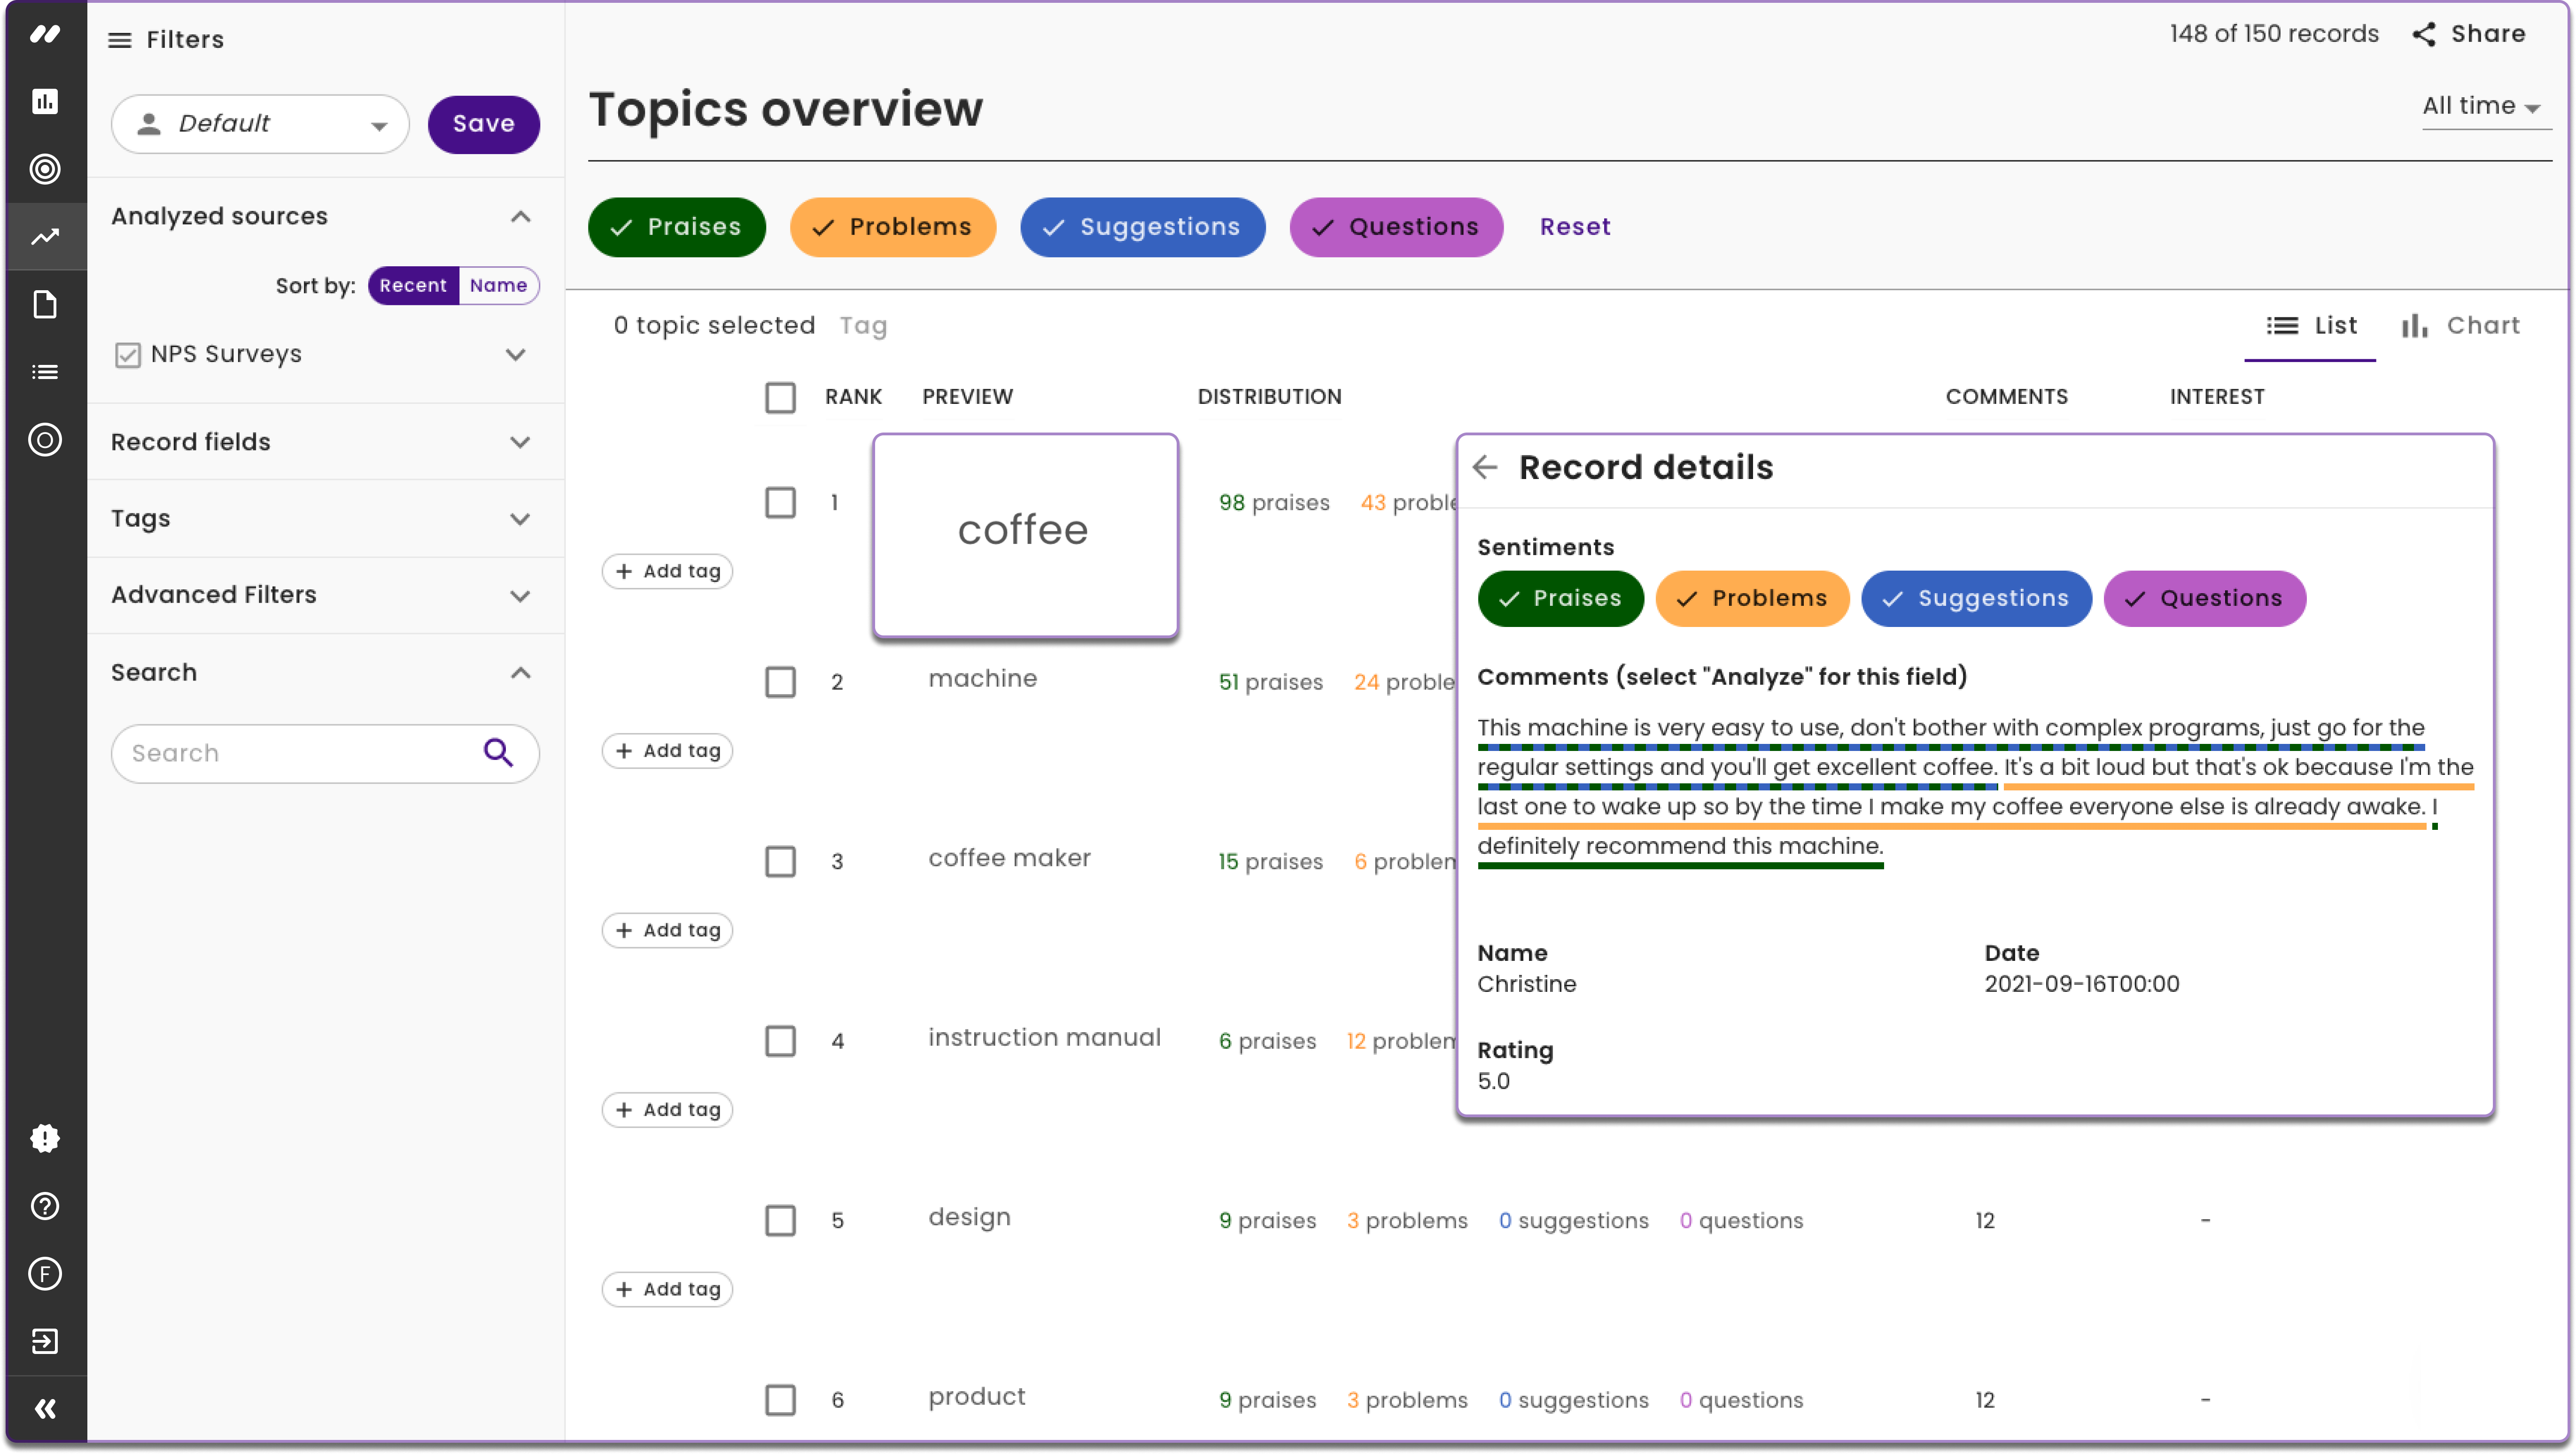Click the Share icon

pyautogui.click(x=2424, y=34)
